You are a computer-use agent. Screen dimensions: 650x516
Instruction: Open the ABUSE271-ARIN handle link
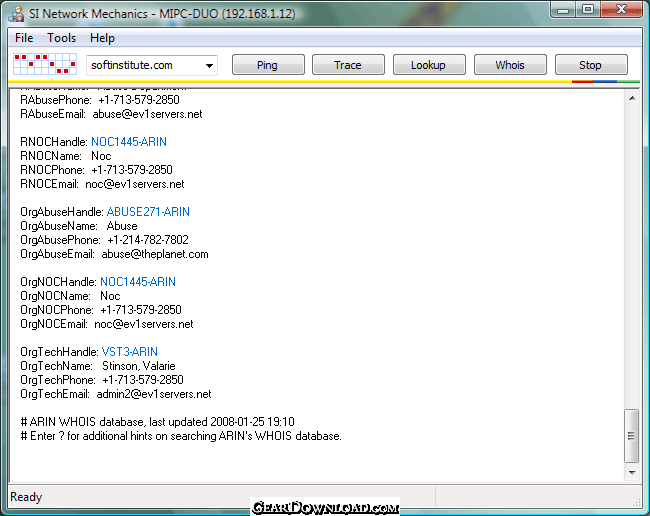point(148,212)
